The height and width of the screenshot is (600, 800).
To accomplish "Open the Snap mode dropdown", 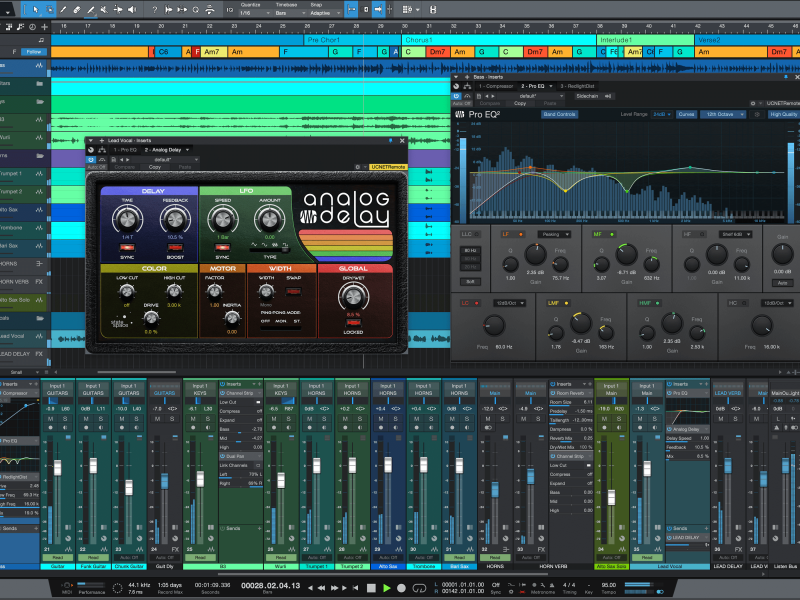I will (324, 13).
